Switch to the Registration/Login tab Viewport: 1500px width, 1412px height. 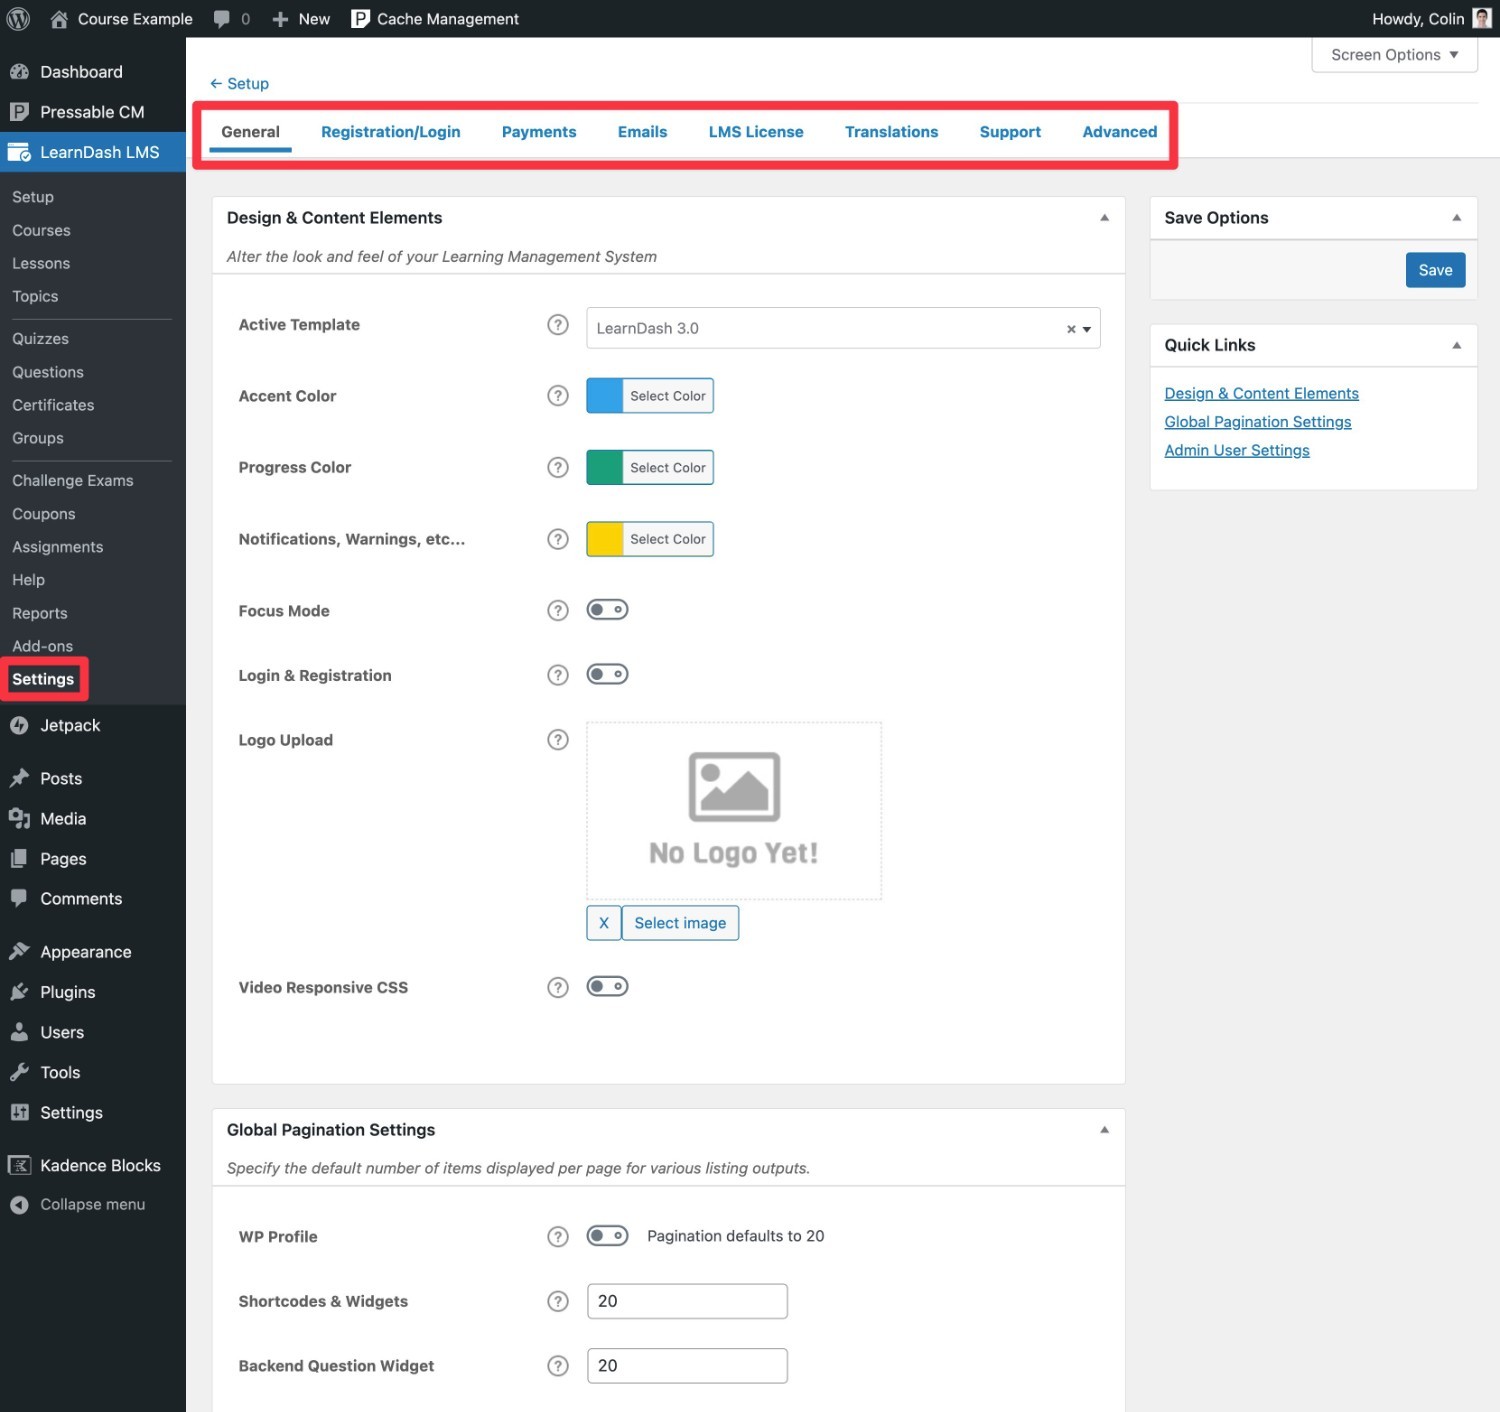(x=390, y=132)
